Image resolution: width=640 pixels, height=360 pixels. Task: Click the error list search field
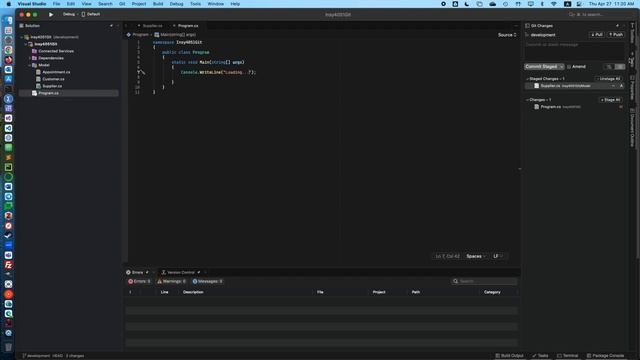(x=484, y=281)
